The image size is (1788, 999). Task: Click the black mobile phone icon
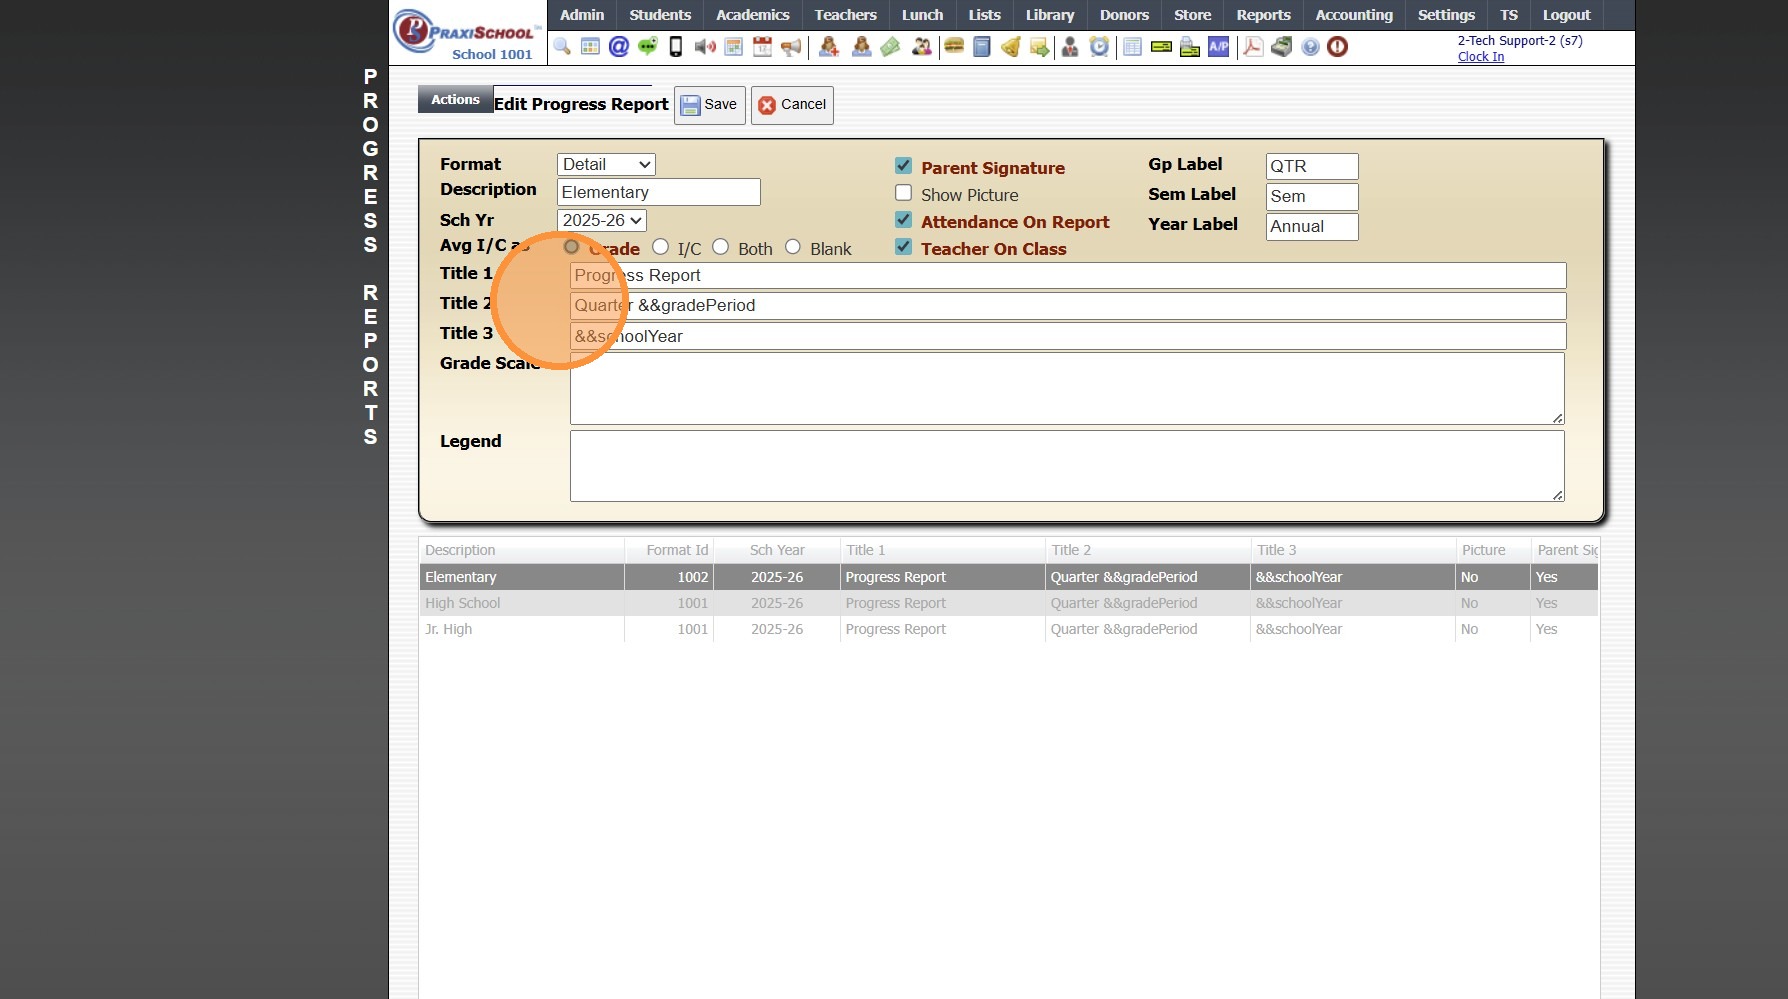coord(676,47)
